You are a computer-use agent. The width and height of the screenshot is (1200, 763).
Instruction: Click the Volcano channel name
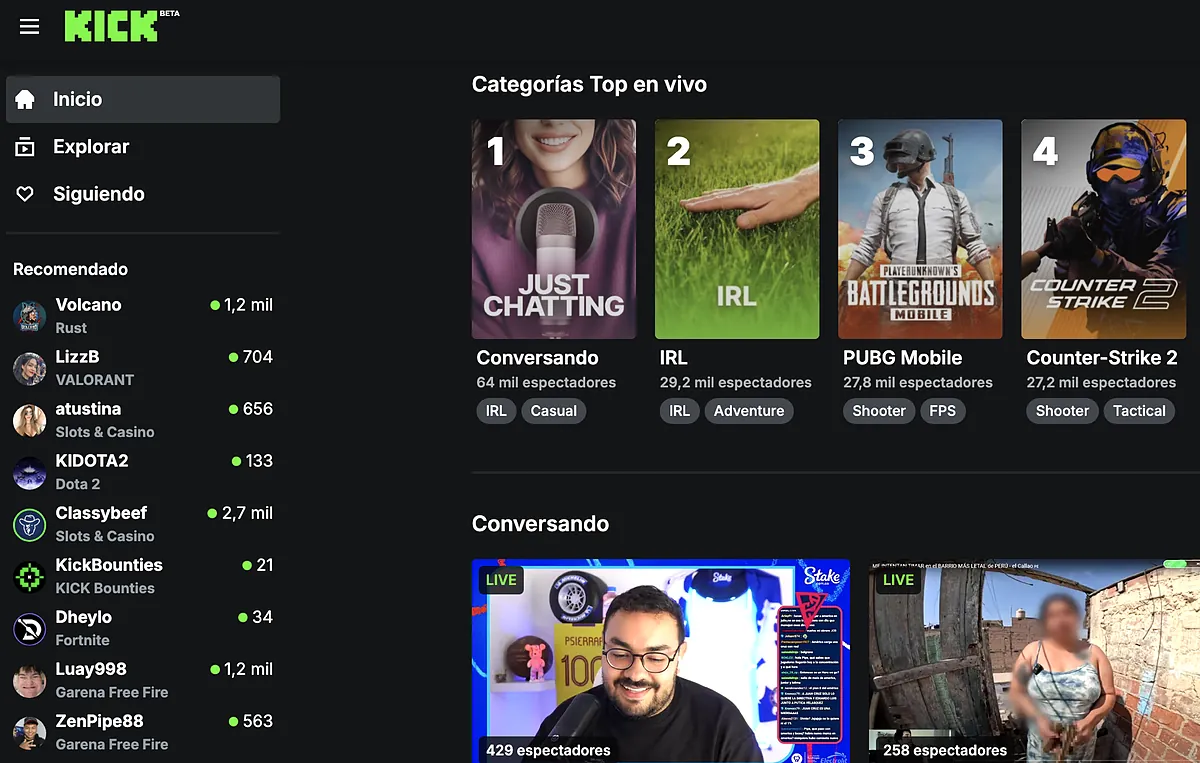pyautogui.click(x=88, y=305)
